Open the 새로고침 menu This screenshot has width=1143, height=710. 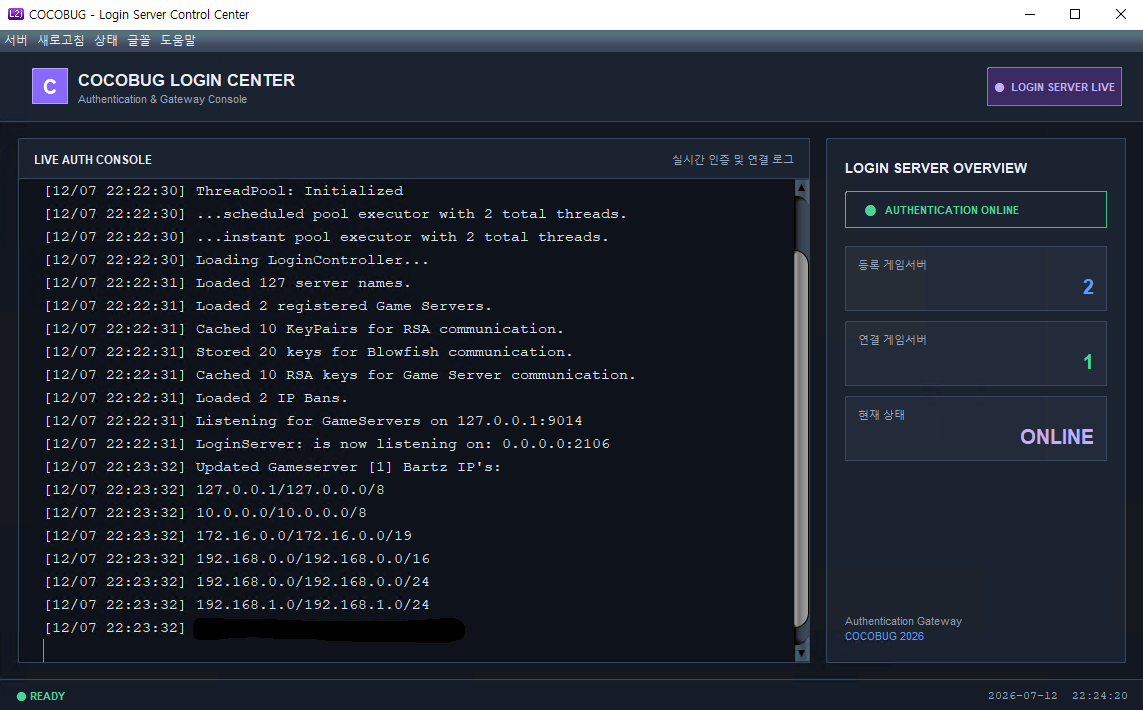point(61,40)
